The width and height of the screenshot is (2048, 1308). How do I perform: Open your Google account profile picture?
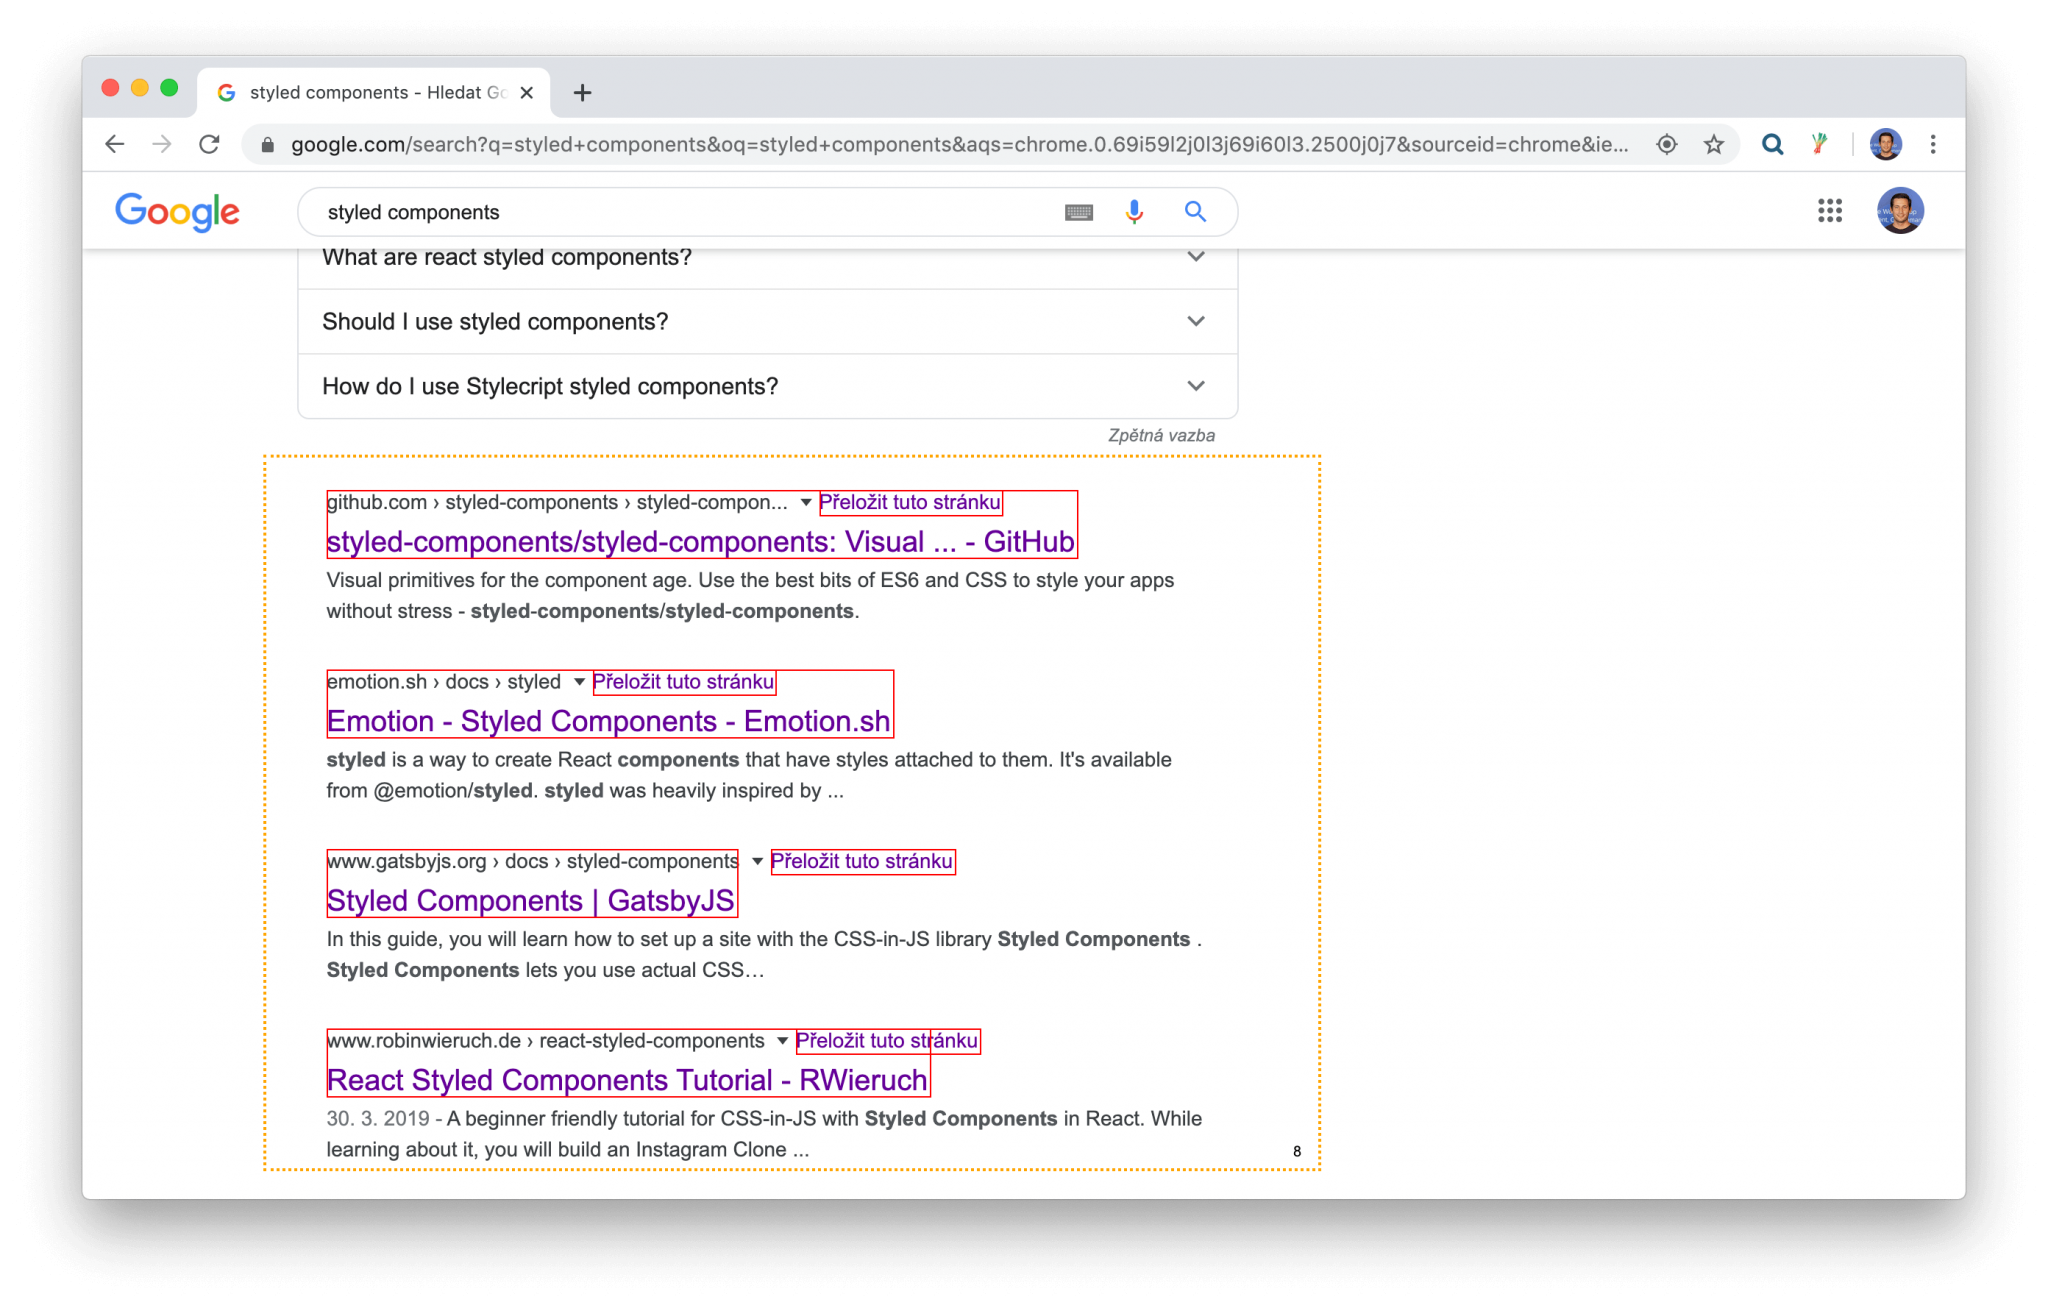[1899, 211]
